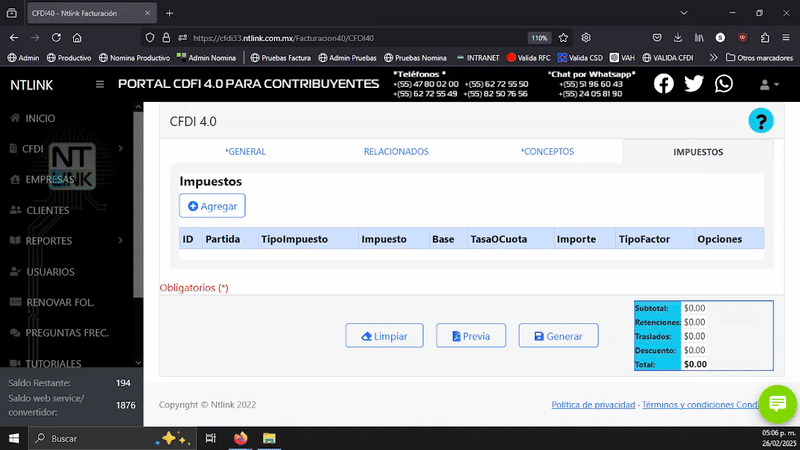Open EMPRESAS in the sidebar
The height and width of the screenshot is (450, 800).
pyautogui.click(x=42, y=180)
